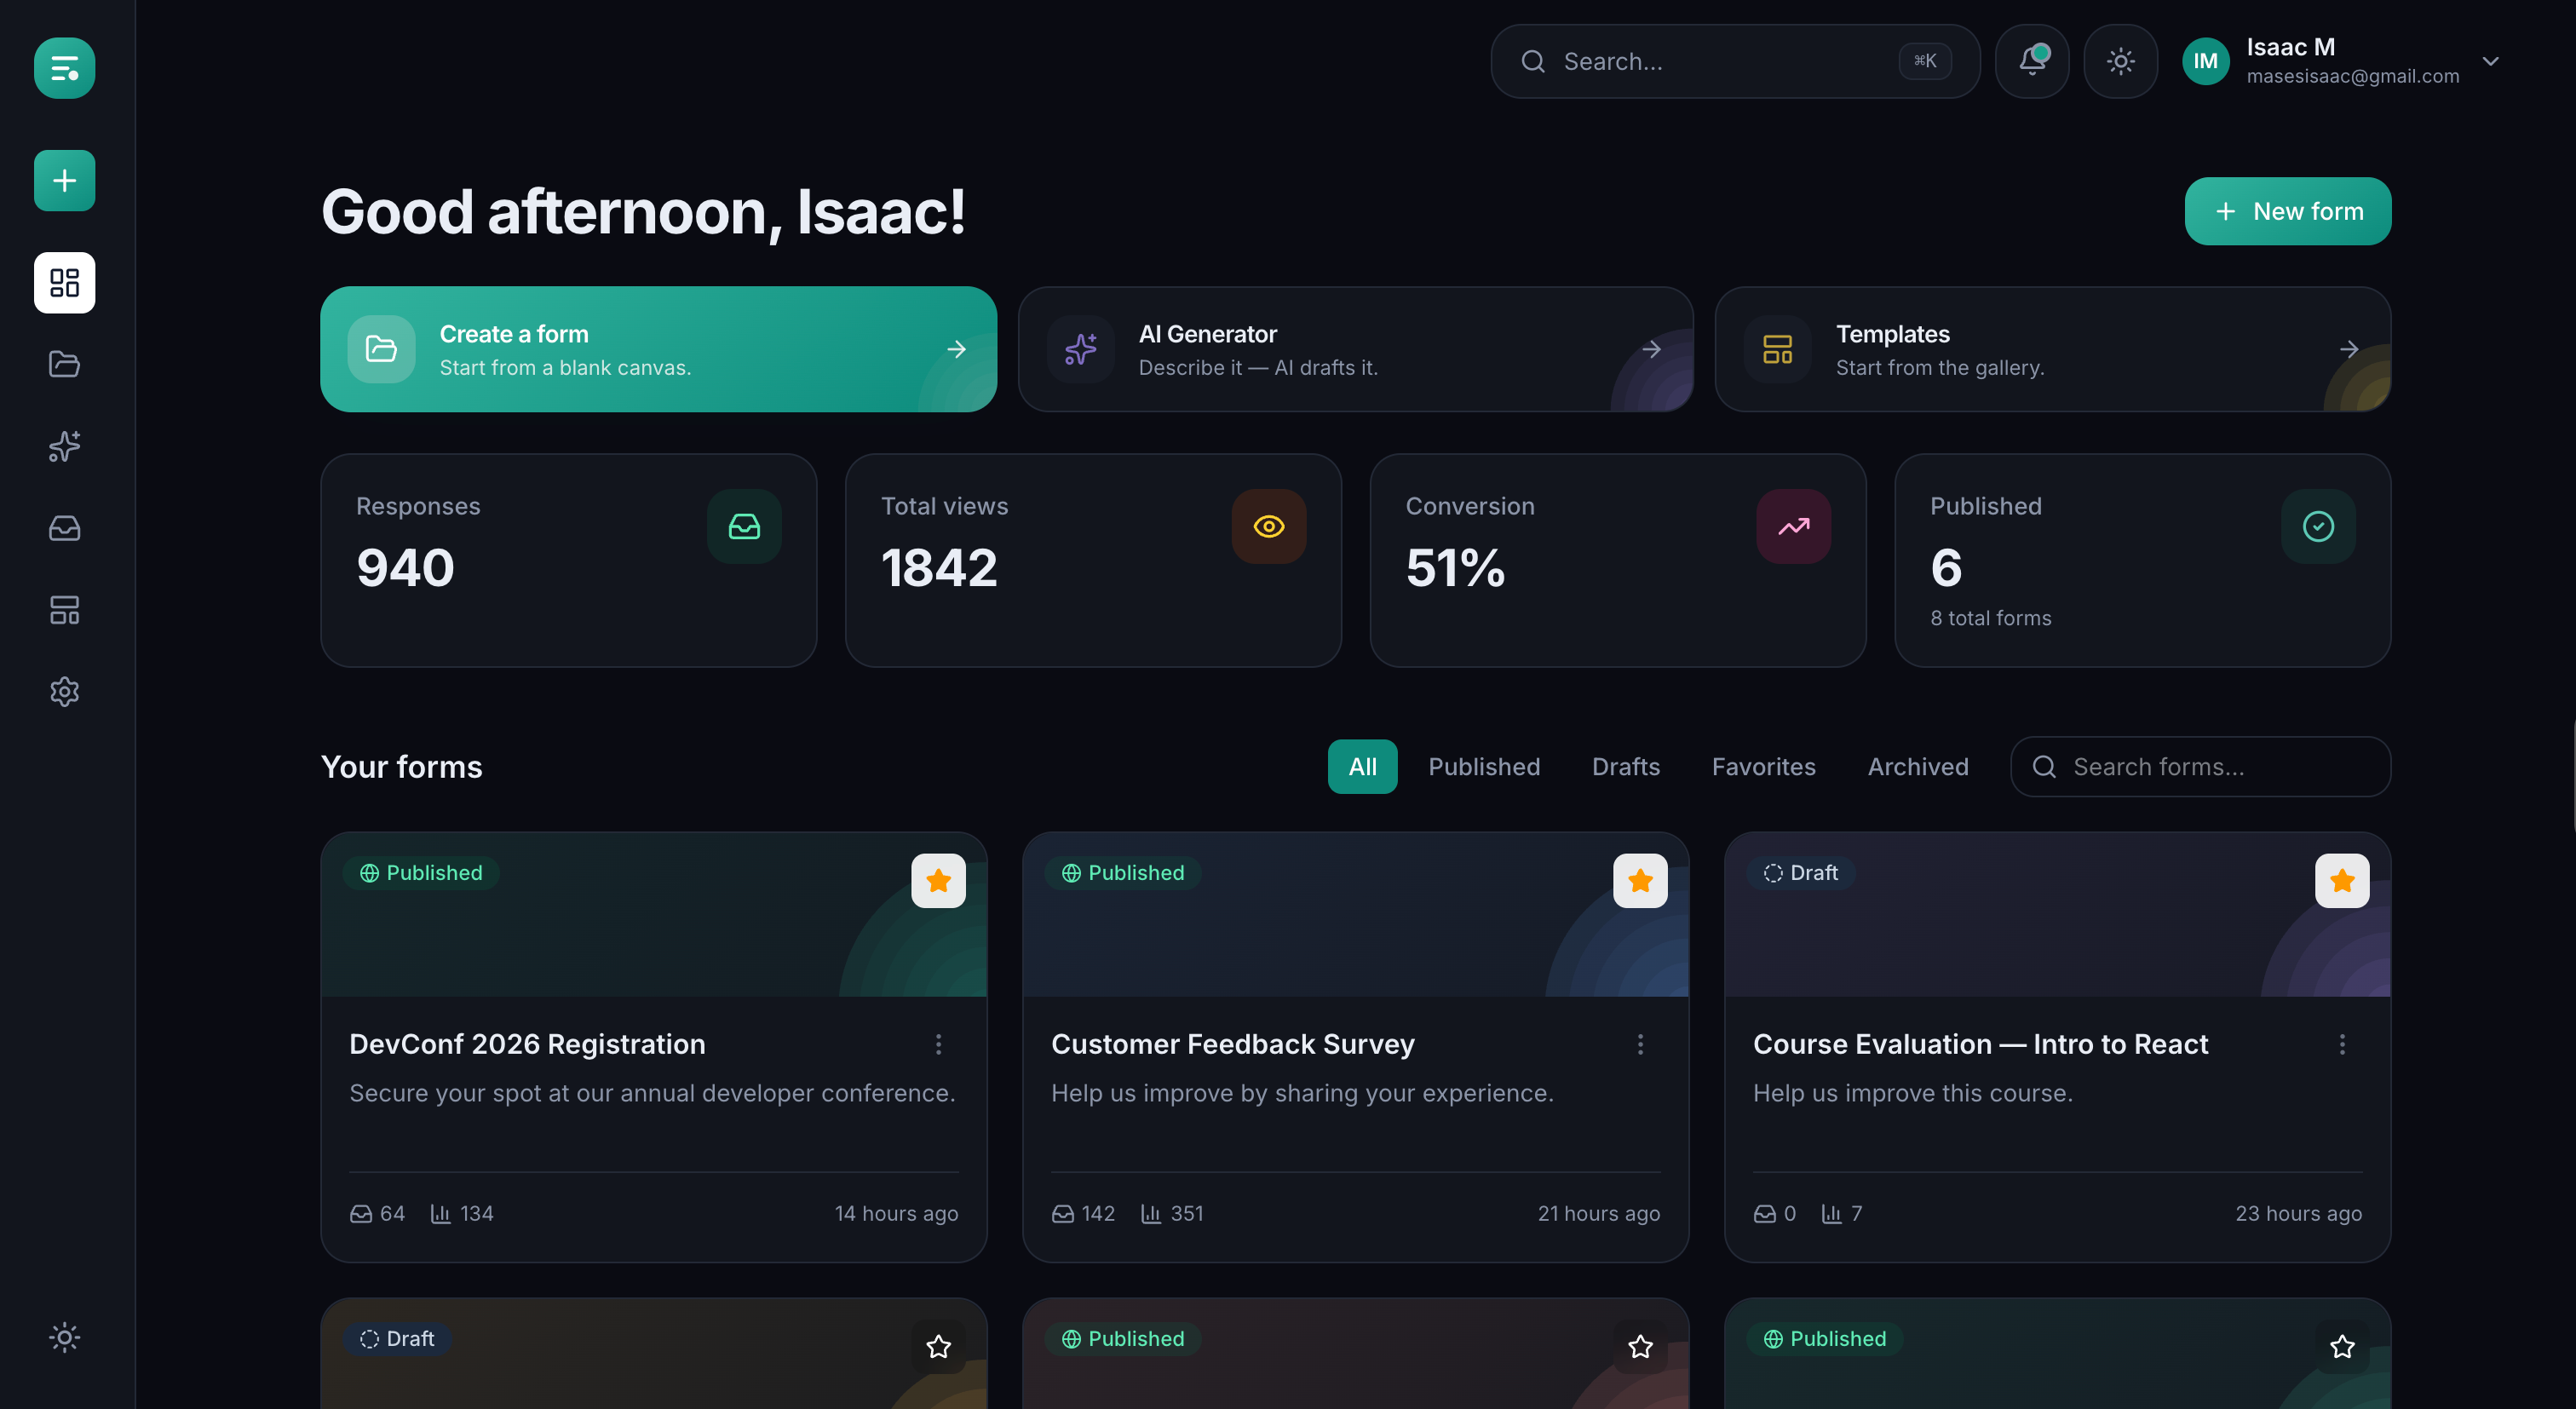Favorite the bottom-middle Published form star
The image size is (2576, 1409).
(x=1640, y=1346)
